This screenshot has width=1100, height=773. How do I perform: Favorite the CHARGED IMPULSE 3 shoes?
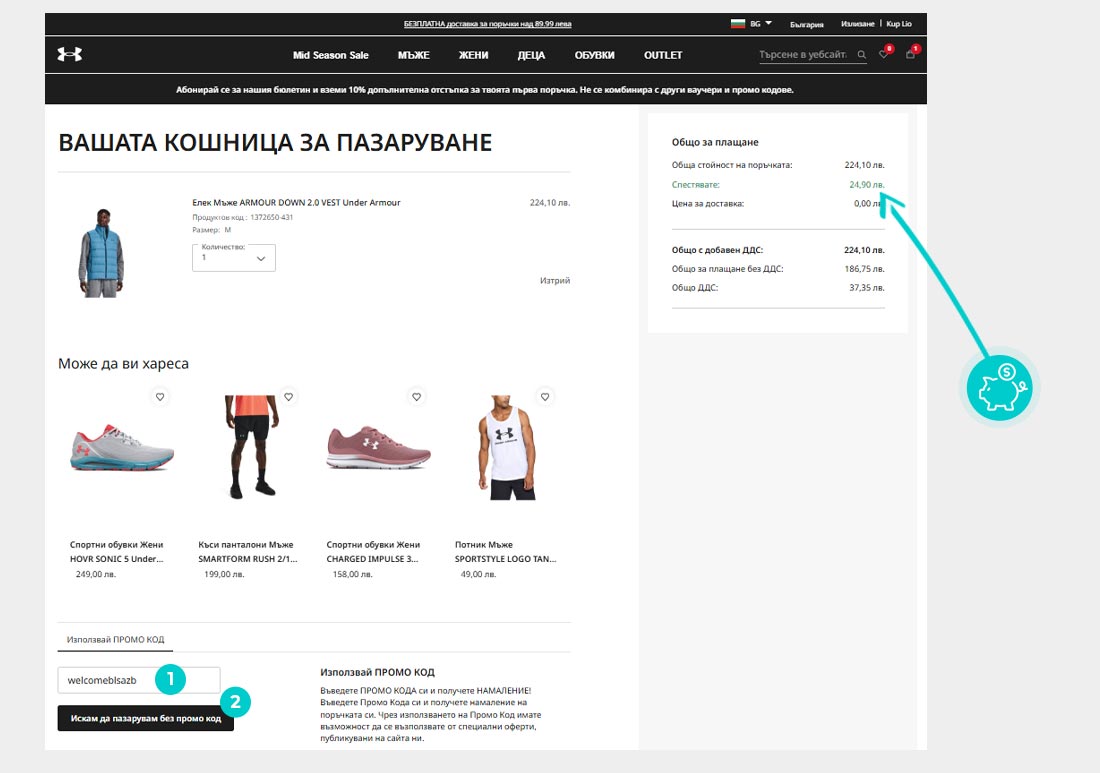pos(417,397)
